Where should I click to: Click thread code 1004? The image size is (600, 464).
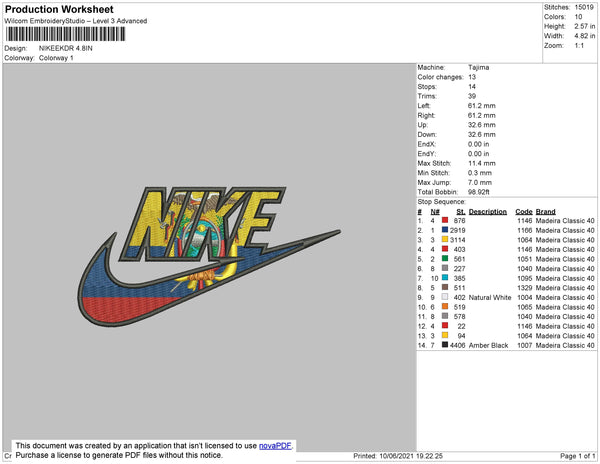525,297
